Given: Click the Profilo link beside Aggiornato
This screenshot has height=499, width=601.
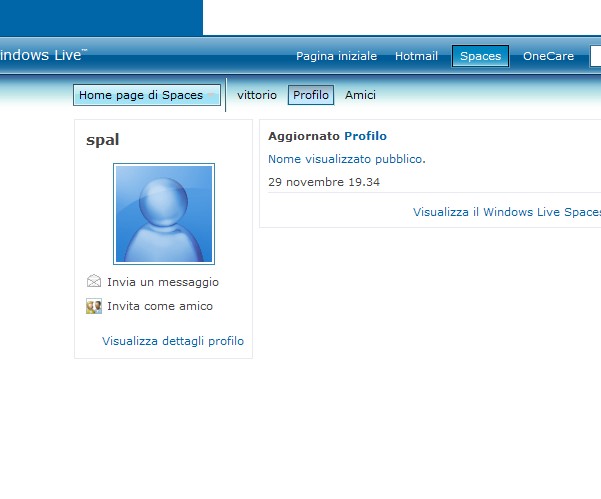Looking at the screenshot, I should pyautogui.click(x=365, y=136).
